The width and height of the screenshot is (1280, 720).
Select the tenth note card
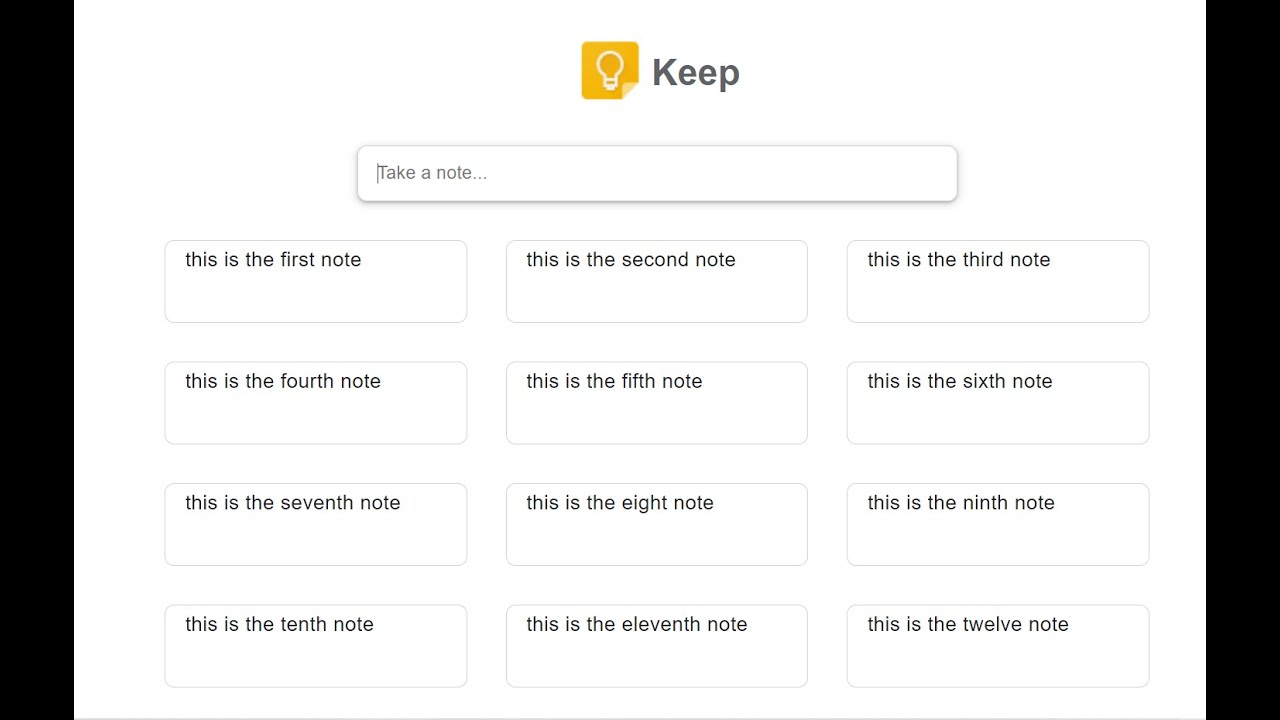coord(315,645)
